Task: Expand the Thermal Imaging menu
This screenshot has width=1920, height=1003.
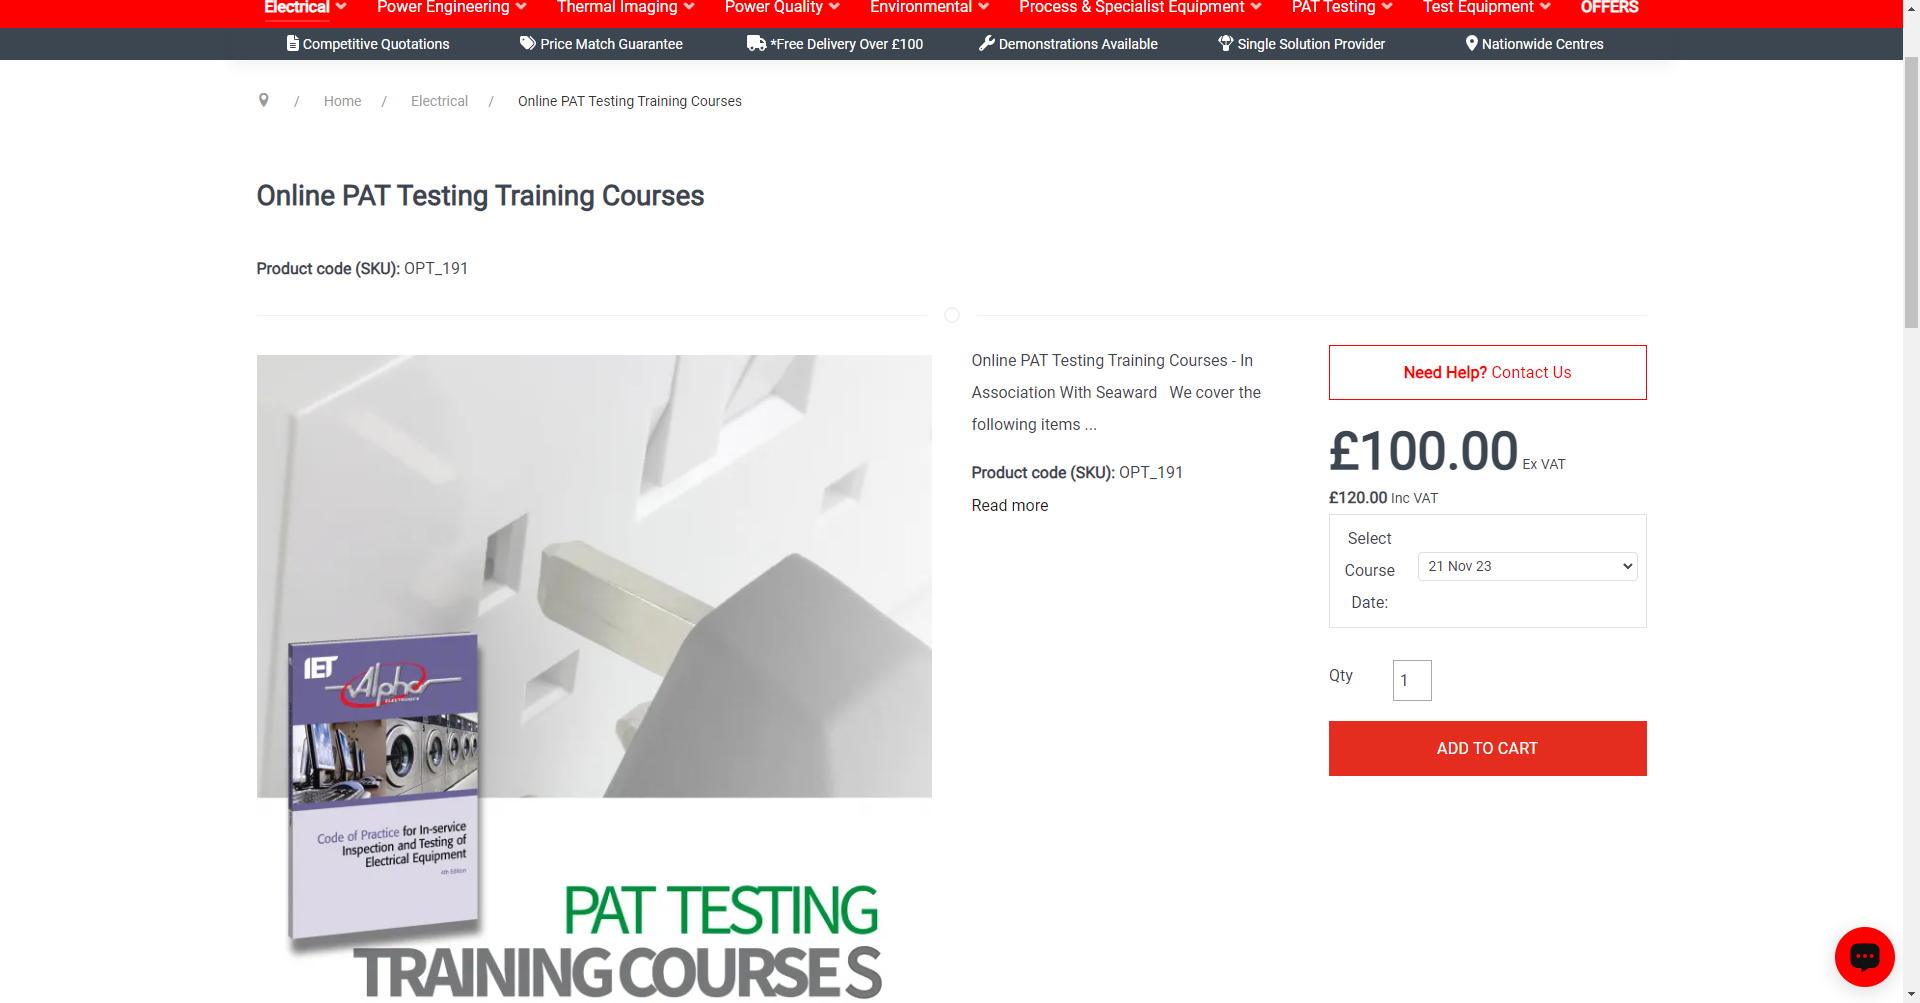Action: 625,8
